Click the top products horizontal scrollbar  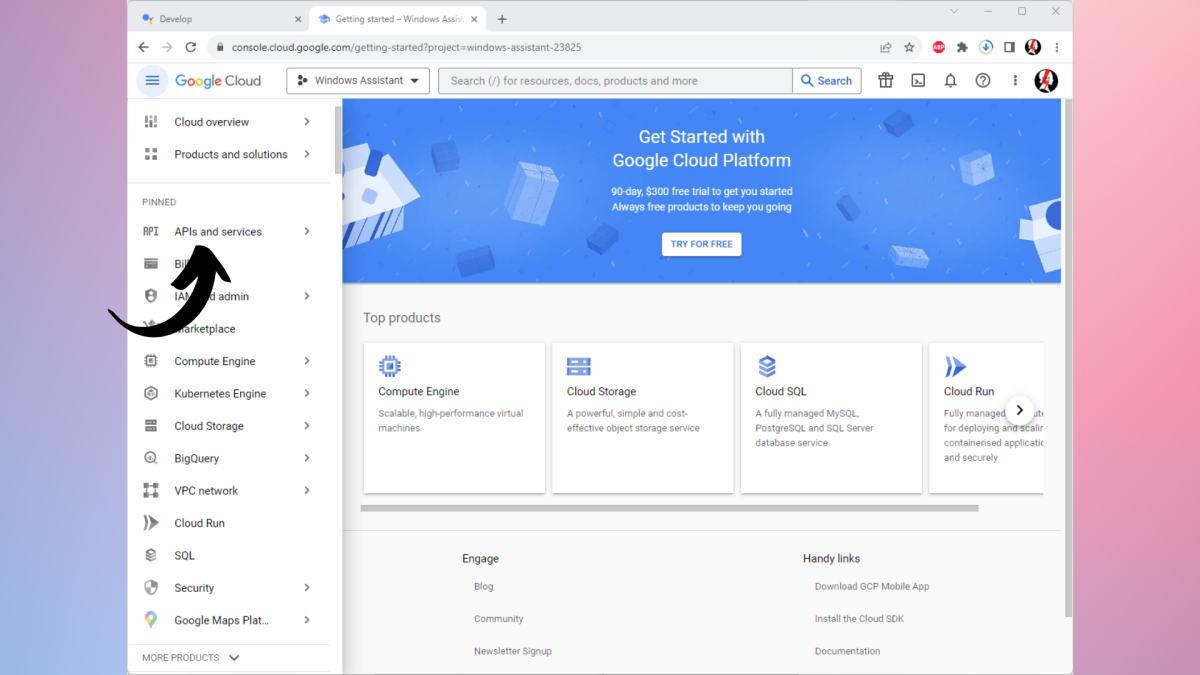point(669,508)
